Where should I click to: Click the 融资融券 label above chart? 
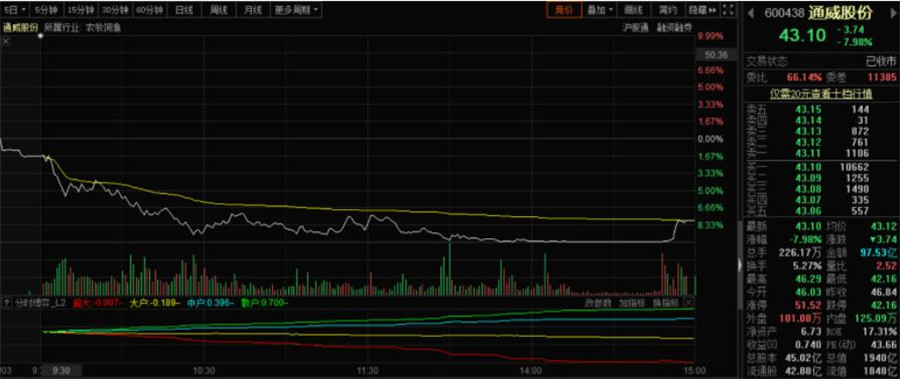pos(674,27)
